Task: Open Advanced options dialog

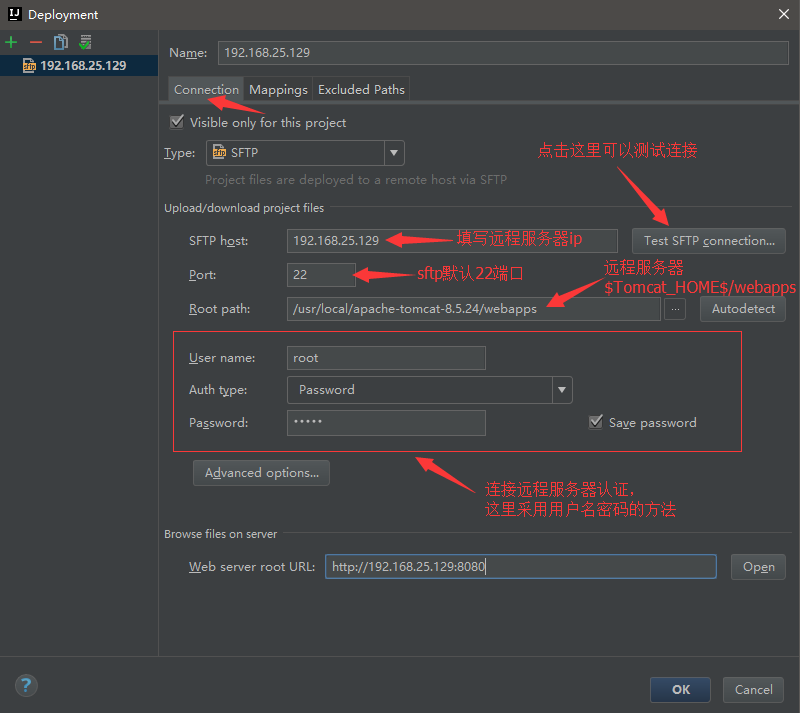Action: pyautogui.click(x=261, y=473)
